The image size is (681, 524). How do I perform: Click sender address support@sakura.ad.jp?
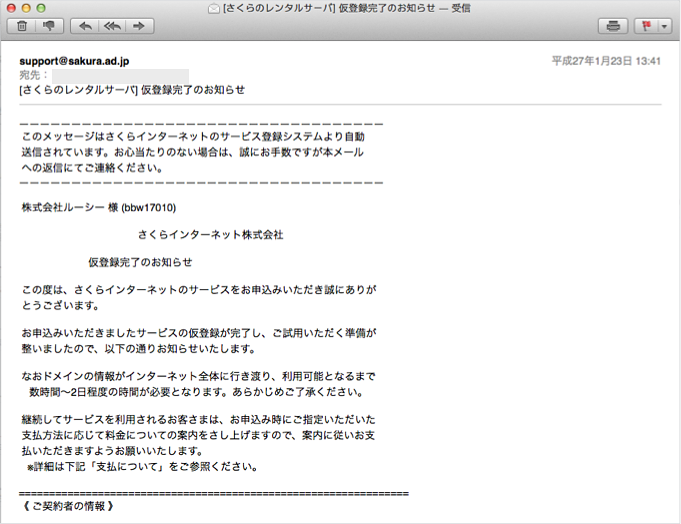tap(74, 61)
